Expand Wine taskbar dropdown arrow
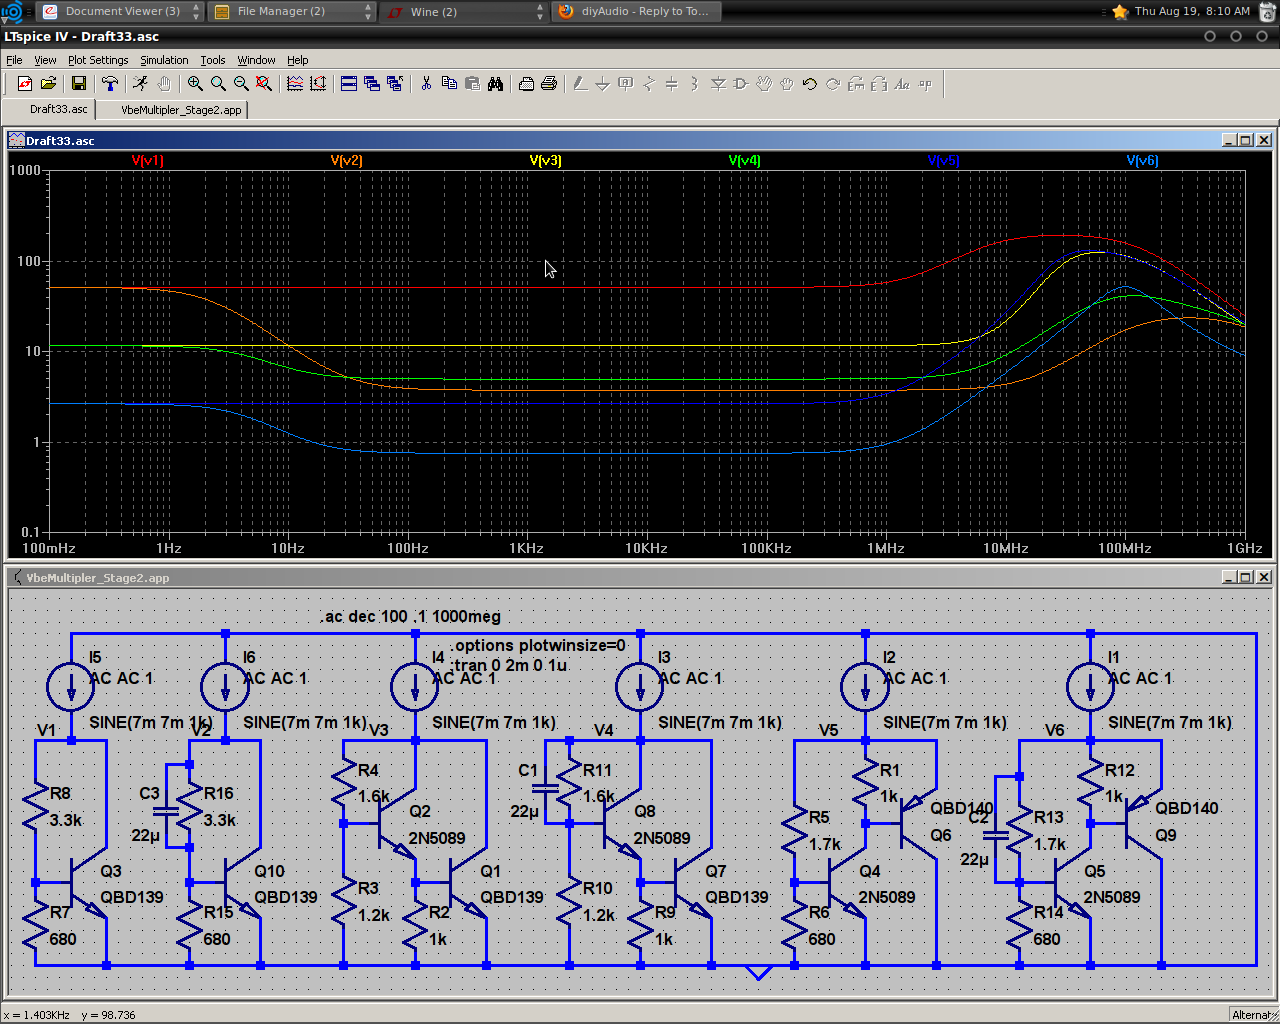The height and width of the screenshot is (1024, 1280). coord(541,11)
